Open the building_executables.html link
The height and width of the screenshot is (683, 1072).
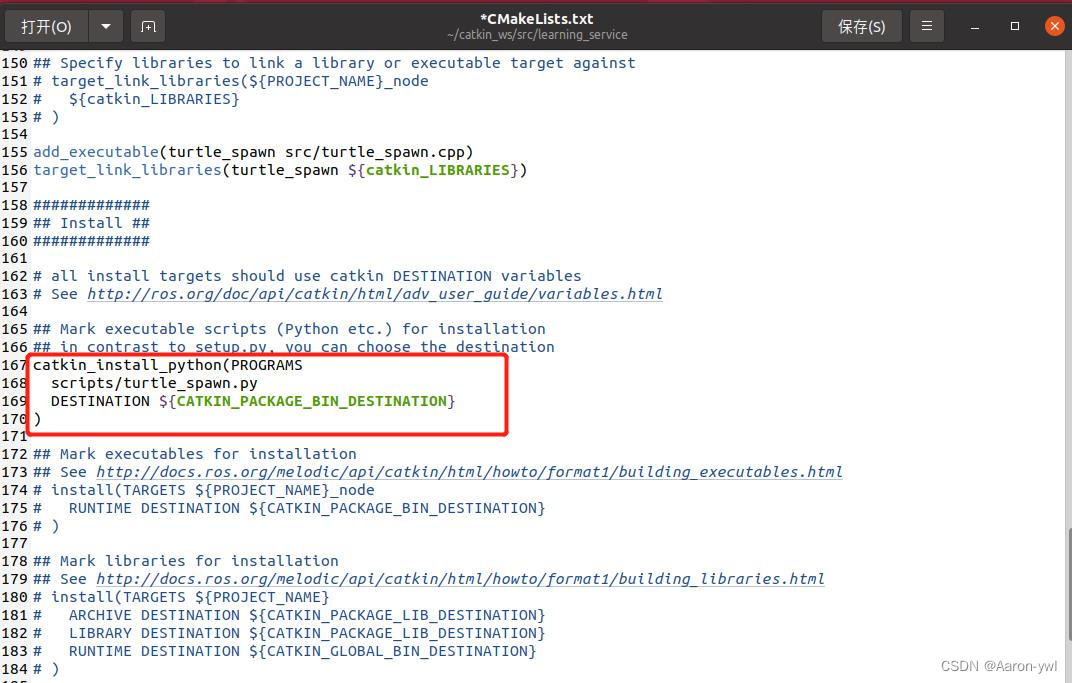[x=469, y=472]
